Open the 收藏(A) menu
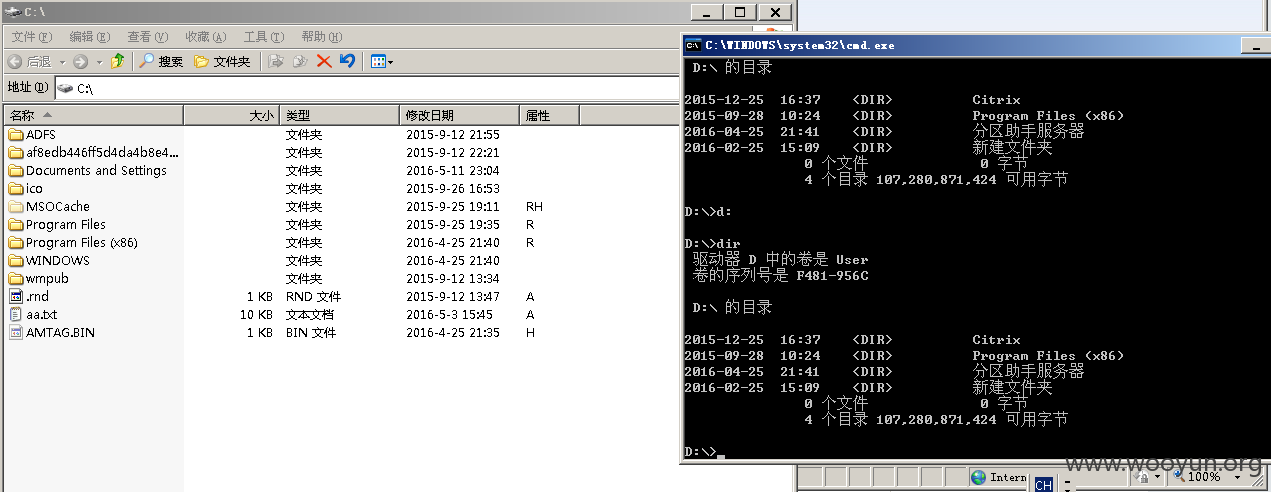 [205, 36]
